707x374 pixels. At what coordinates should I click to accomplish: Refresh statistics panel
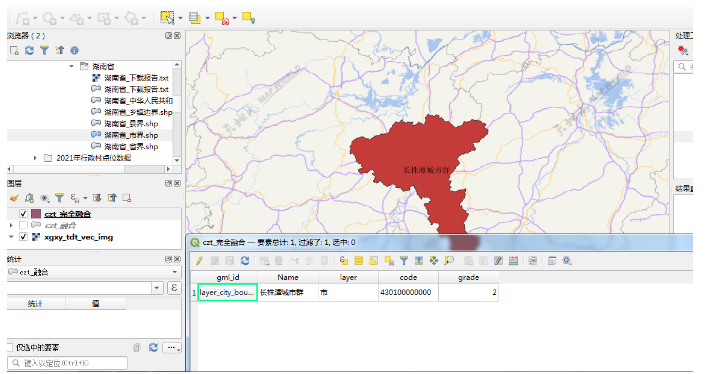[154, 347]
